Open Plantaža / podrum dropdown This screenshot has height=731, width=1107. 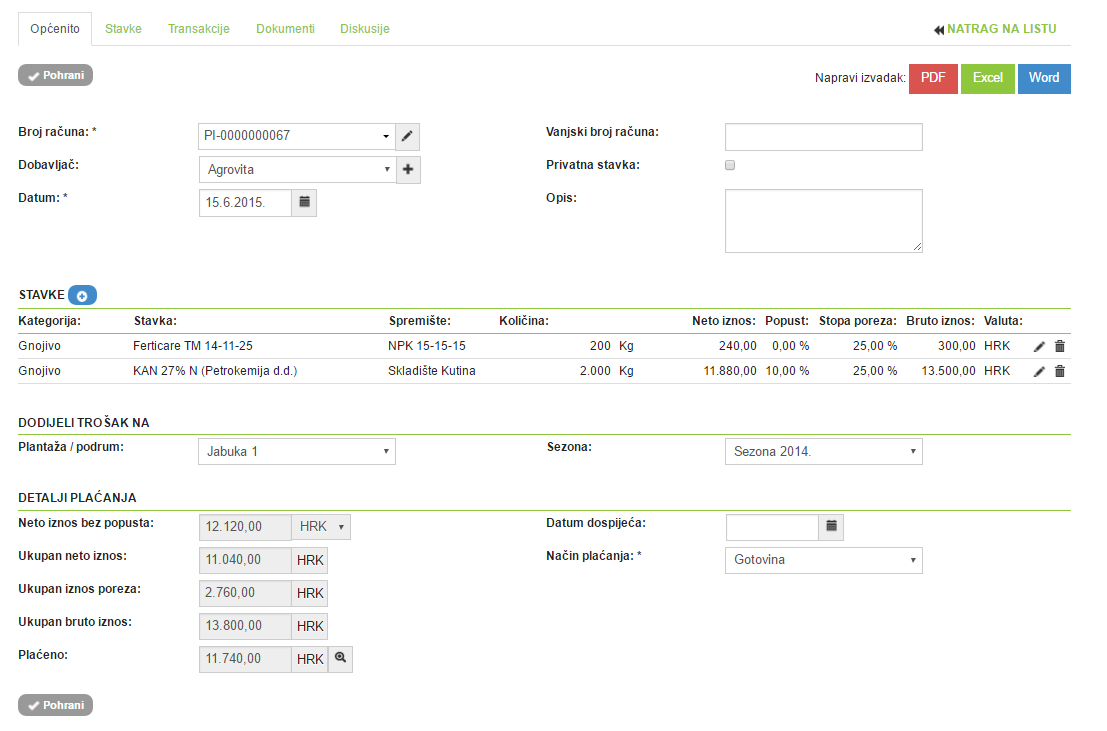[x=297, y=452]
